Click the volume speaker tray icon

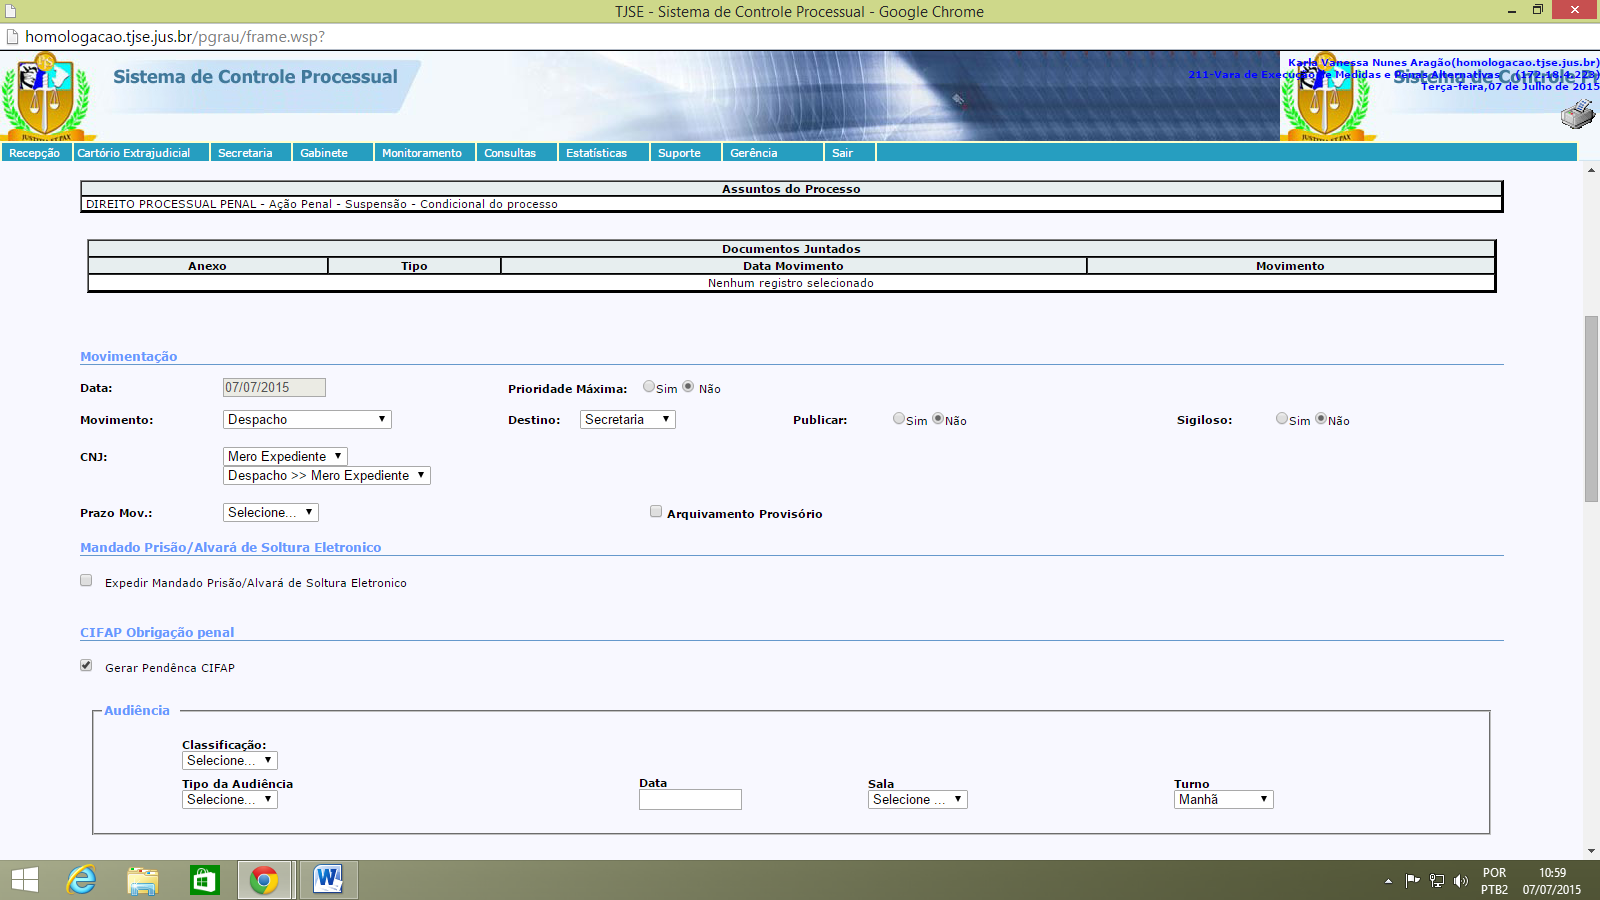pyautogui.click(x=1461, y=881)
